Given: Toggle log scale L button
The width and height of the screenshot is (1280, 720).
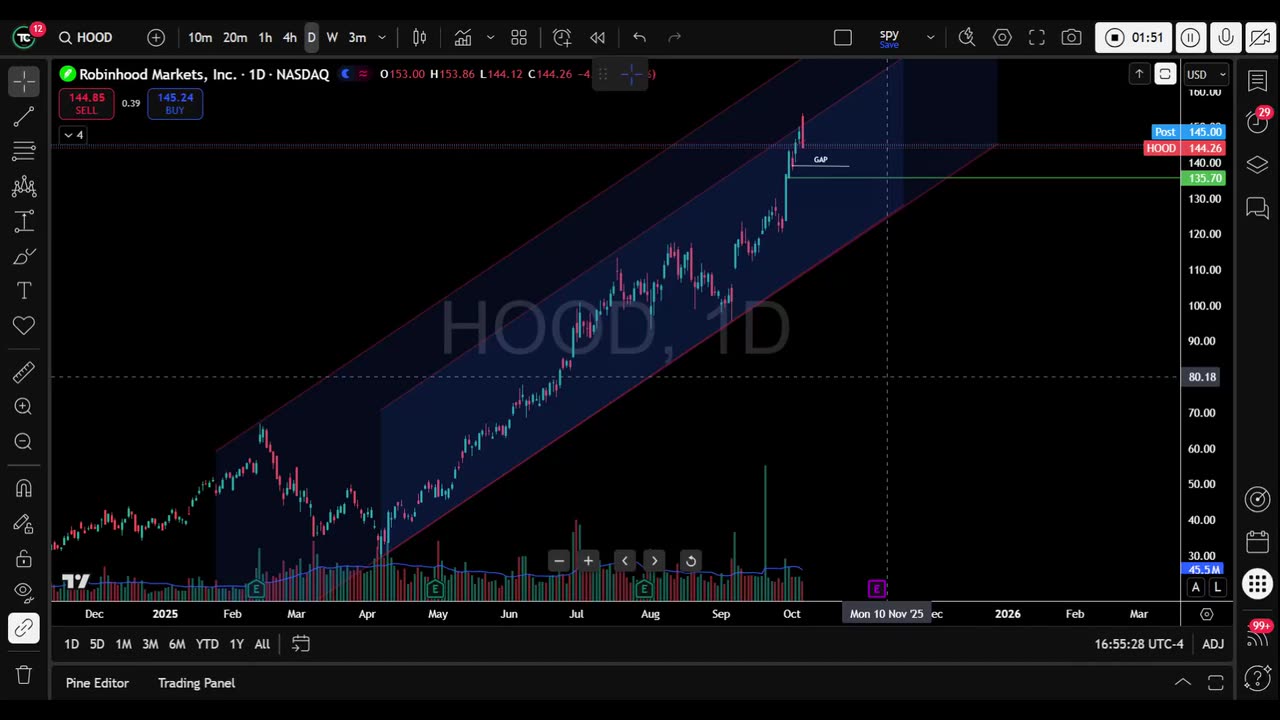Looking at the screenshot, I should pos(1217,588).
